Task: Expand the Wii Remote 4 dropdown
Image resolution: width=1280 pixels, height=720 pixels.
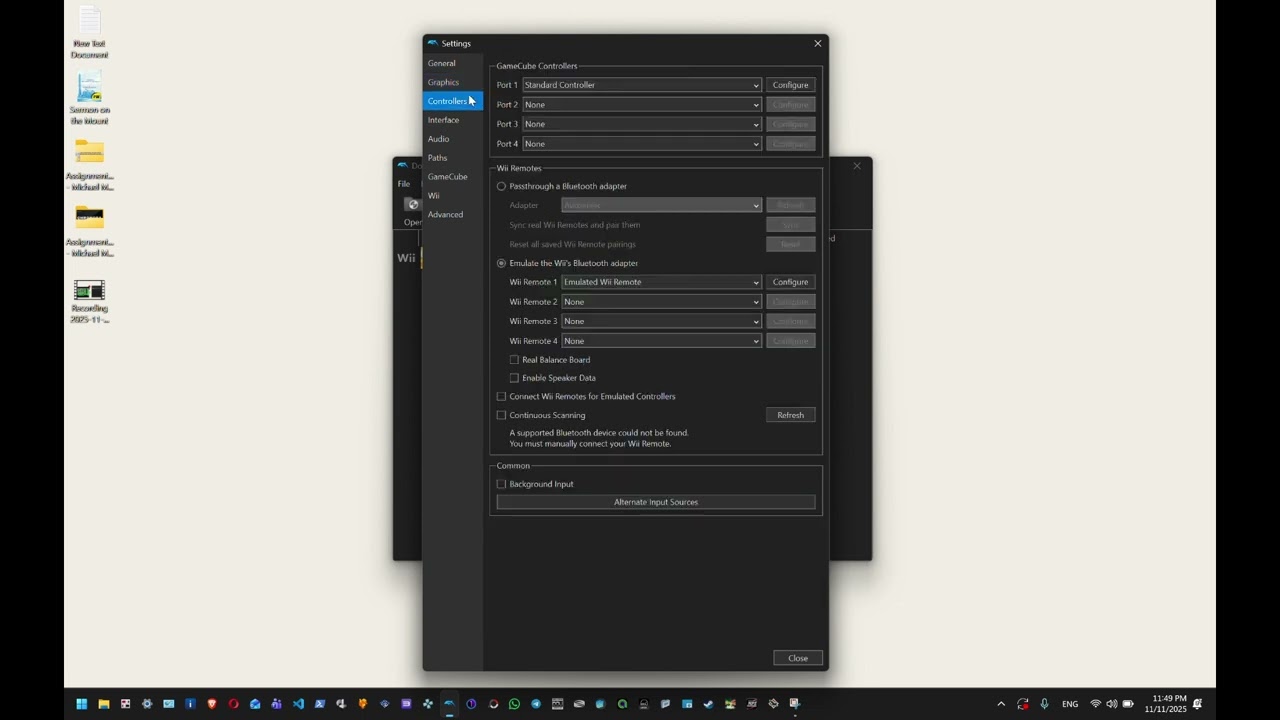Action: pos(661,341)
